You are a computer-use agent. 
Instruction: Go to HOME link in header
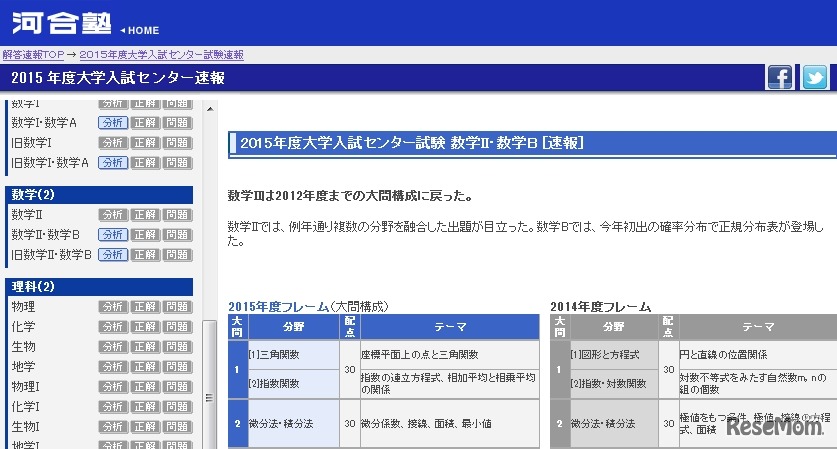pyautogui.click(x=140, y=30)
